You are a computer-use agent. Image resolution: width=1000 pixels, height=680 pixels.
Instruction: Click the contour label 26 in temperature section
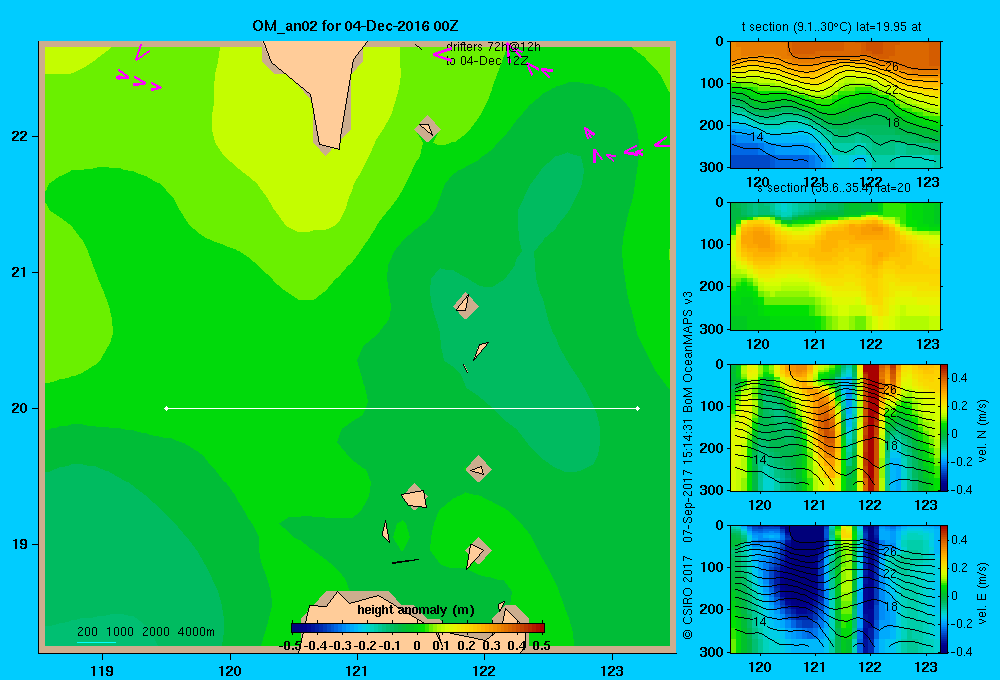click(892, 66)
